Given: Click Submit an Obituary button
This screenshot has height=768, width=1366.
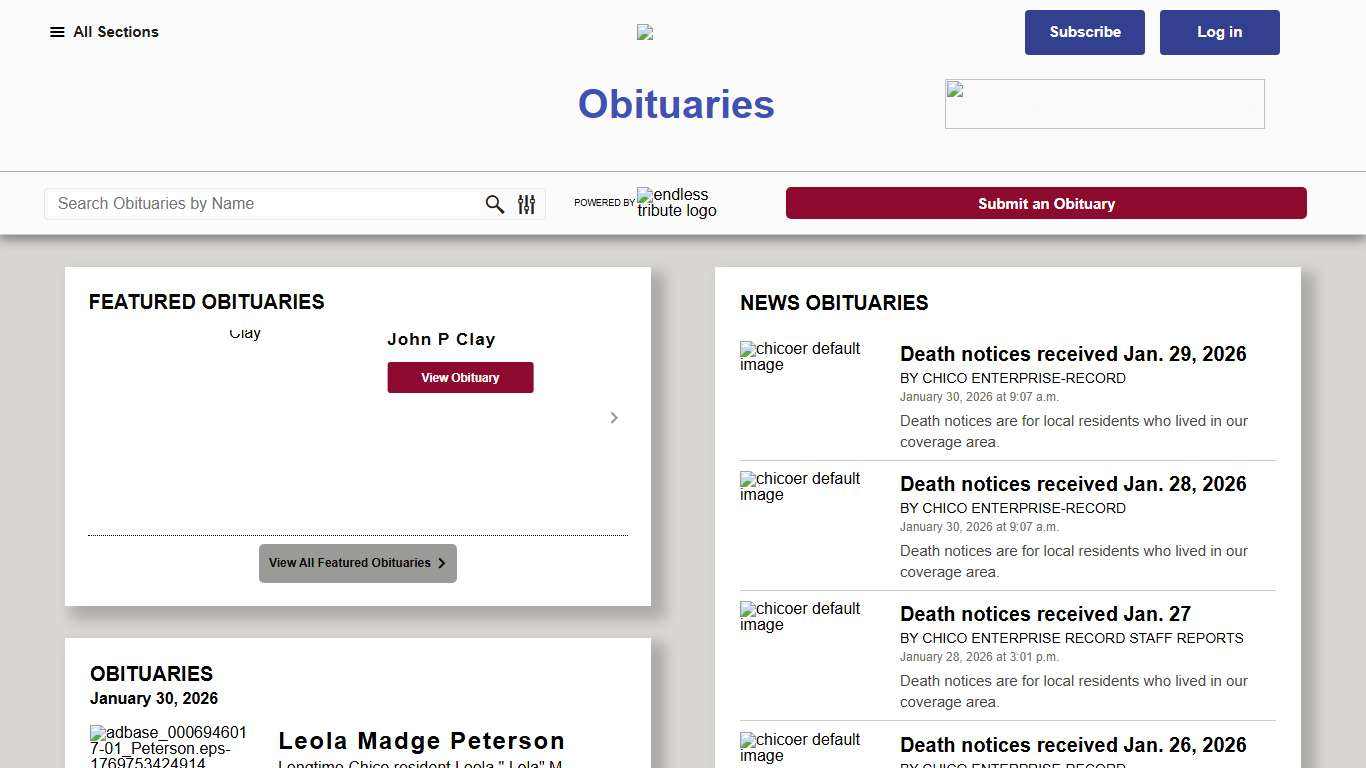Looking at the screenshot, I should point(1046,203).
